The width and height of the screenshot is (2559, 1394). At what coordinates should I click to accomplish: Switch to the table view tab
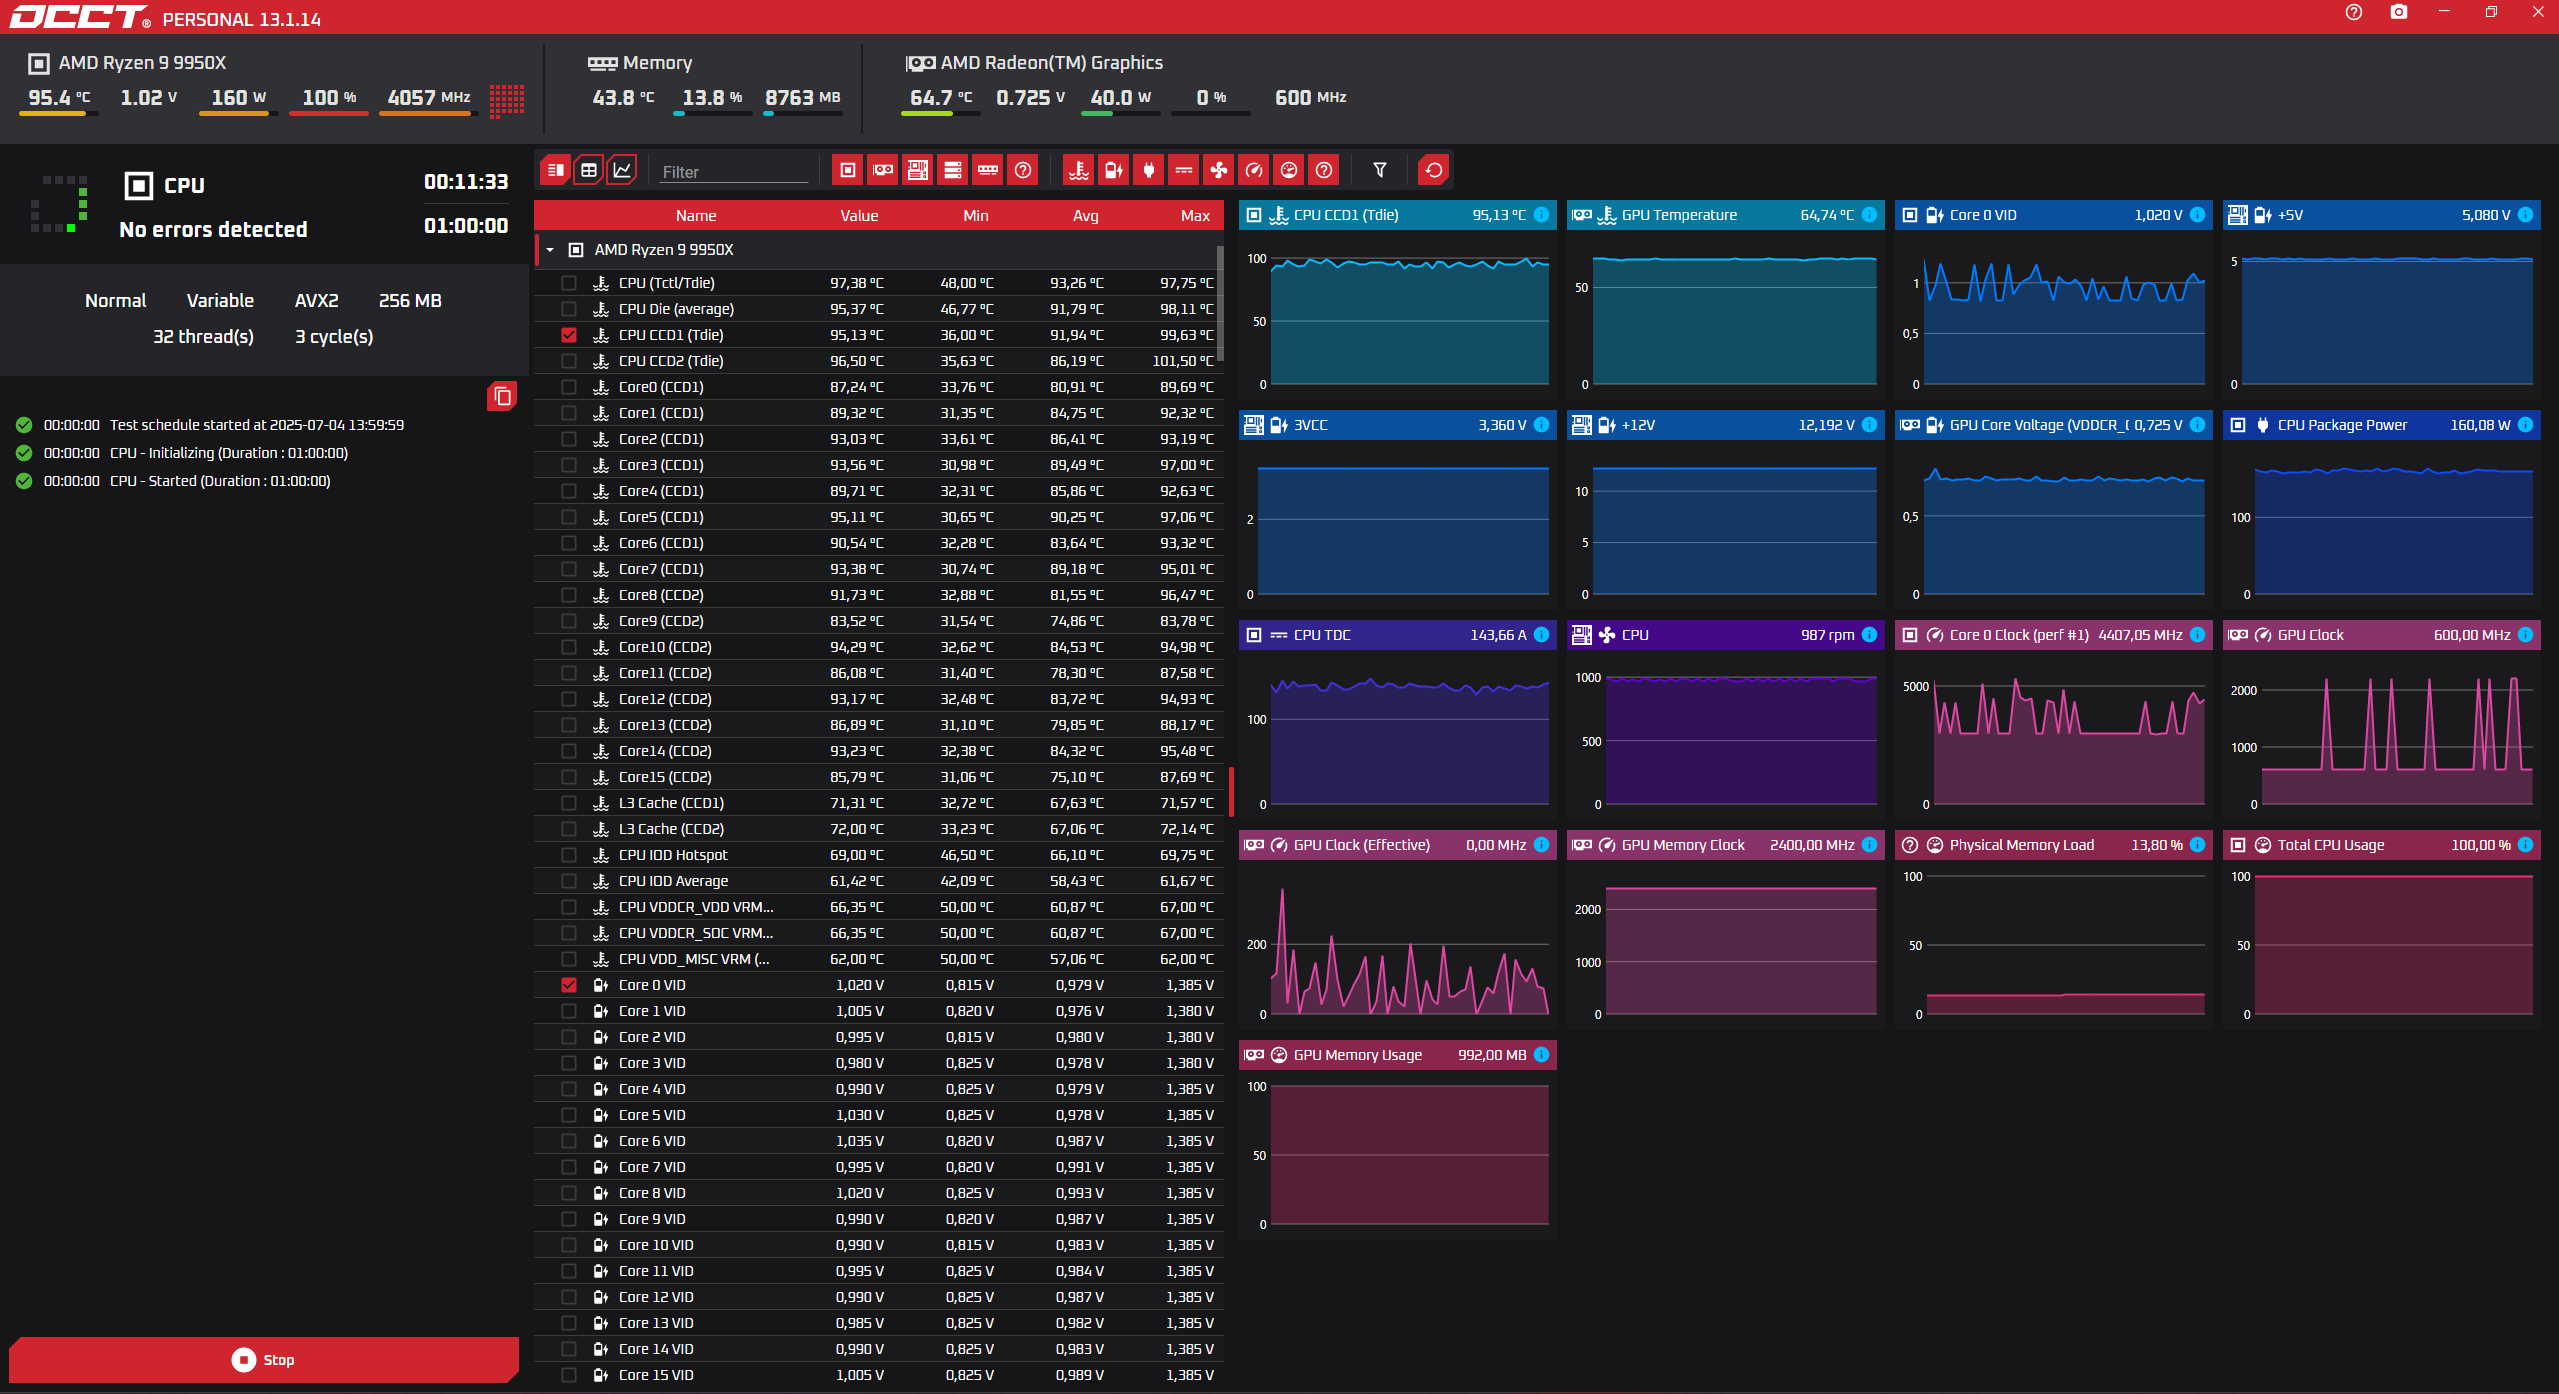(x=589, y=170)
